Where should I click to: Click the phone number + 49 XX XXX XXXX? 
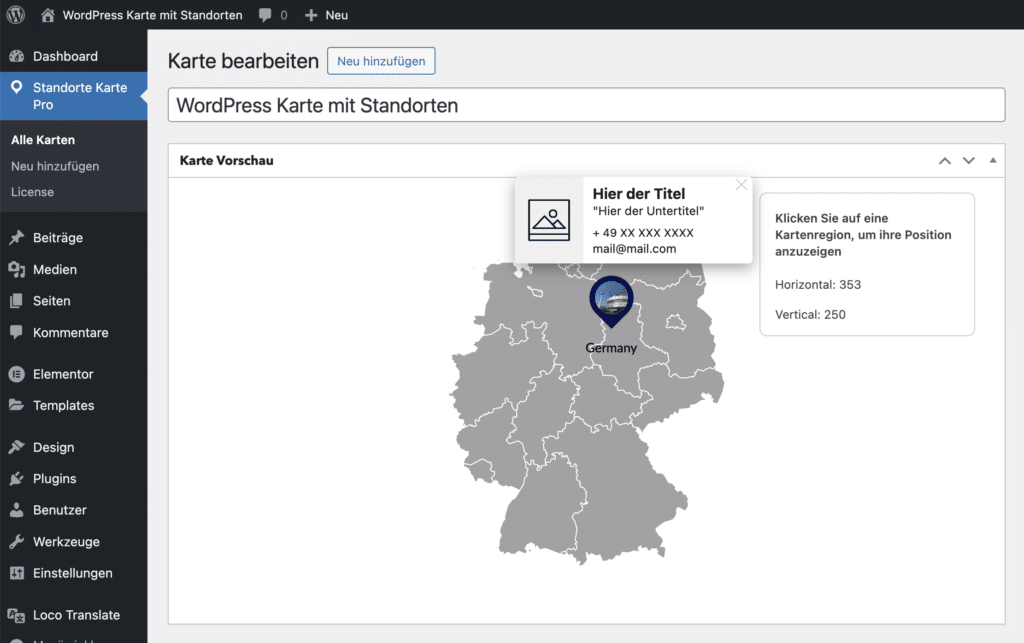coord(643,233)
